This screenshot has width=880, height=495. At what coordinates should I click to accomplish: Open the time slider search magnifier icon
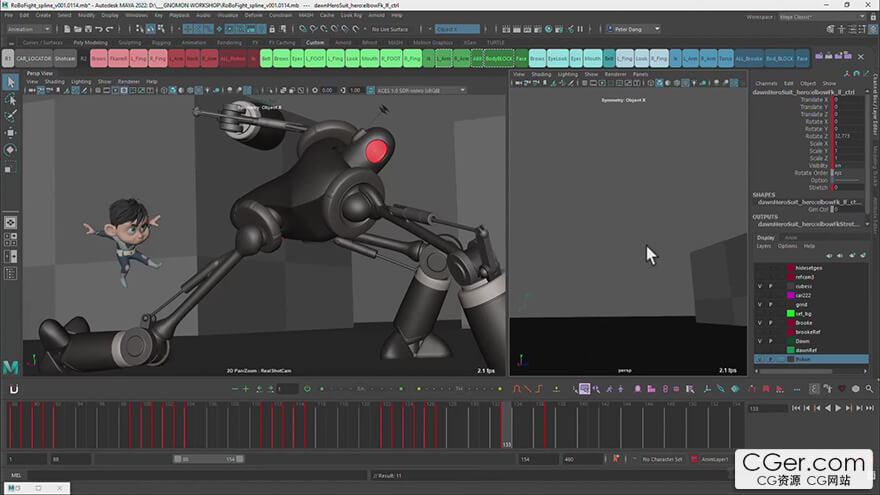pyautogui.click(x=869, y=388)
